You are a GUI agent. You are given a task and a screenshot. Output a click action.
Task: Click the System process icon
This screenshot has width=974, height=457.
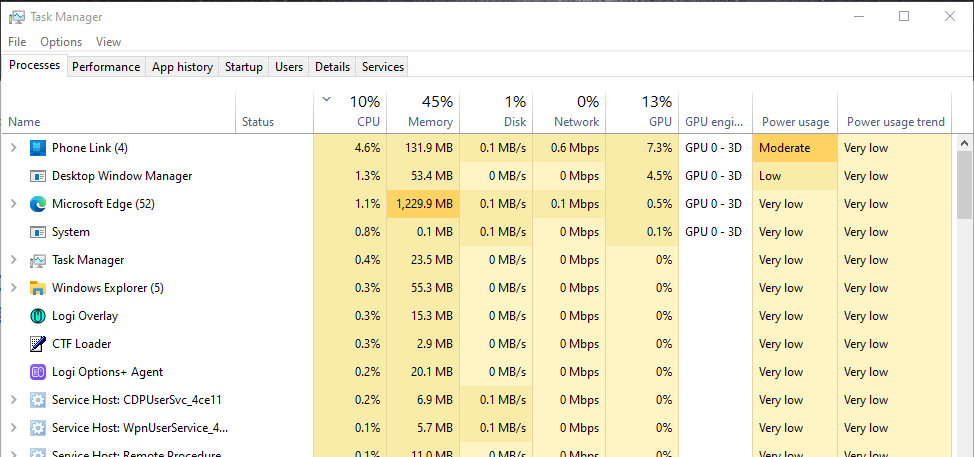click(38, 232)
